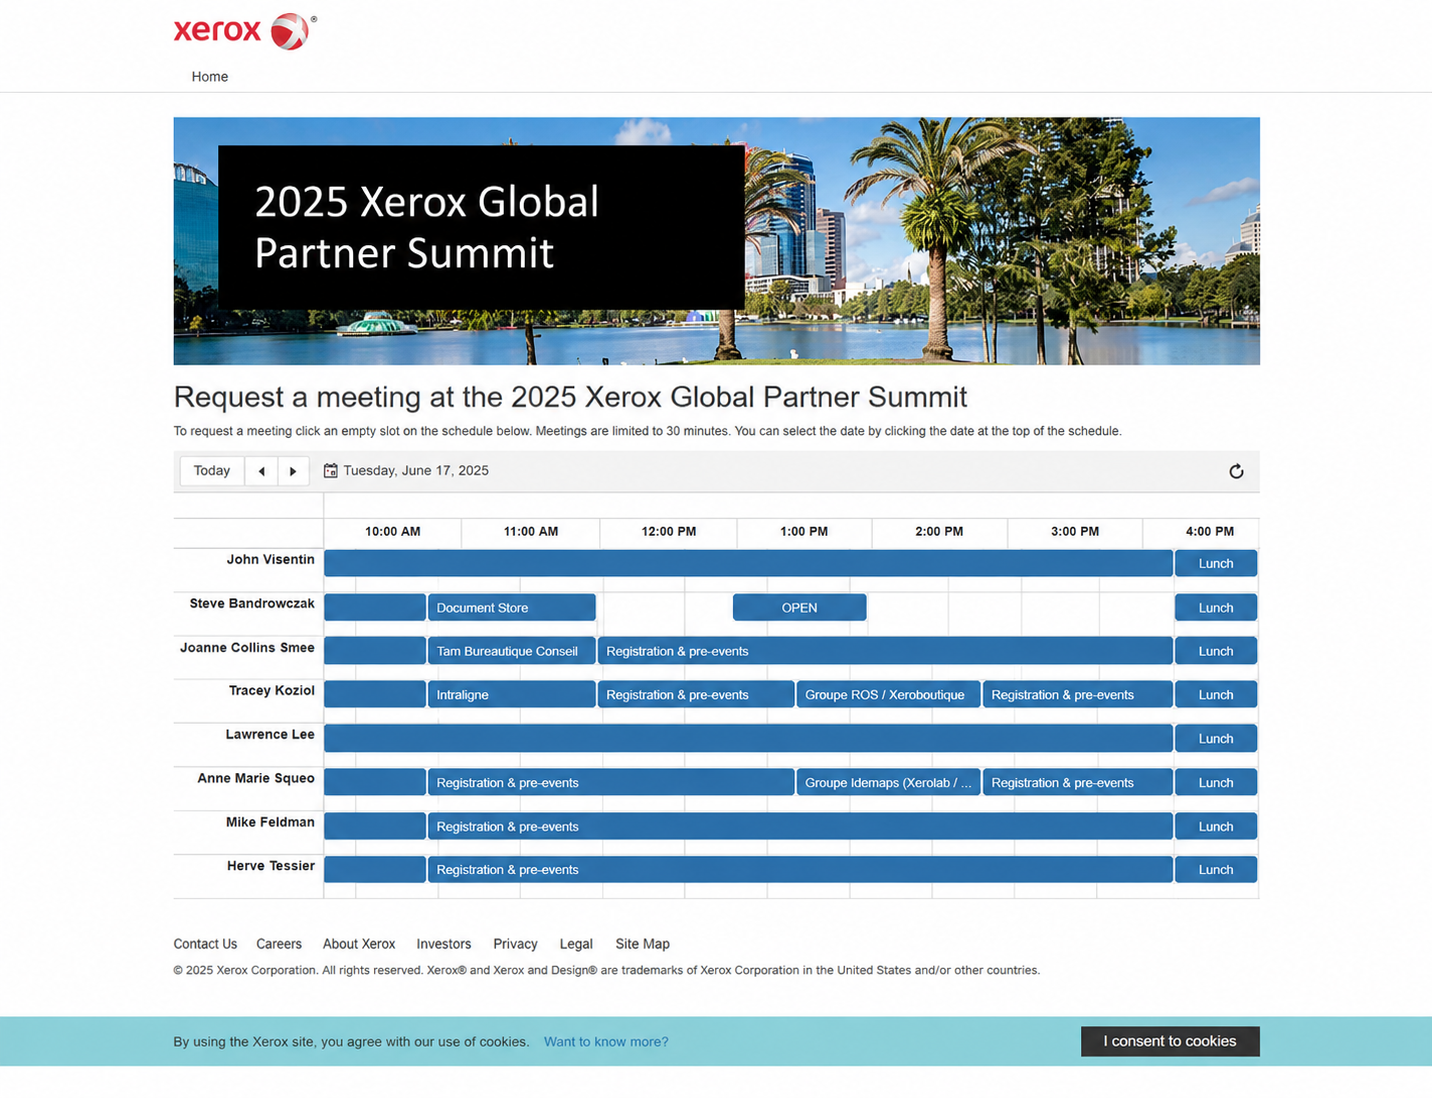The height and width of the screenshot is (1098, 1432).
Task: Click the 10:00 AM time column header
Action: 393,532
